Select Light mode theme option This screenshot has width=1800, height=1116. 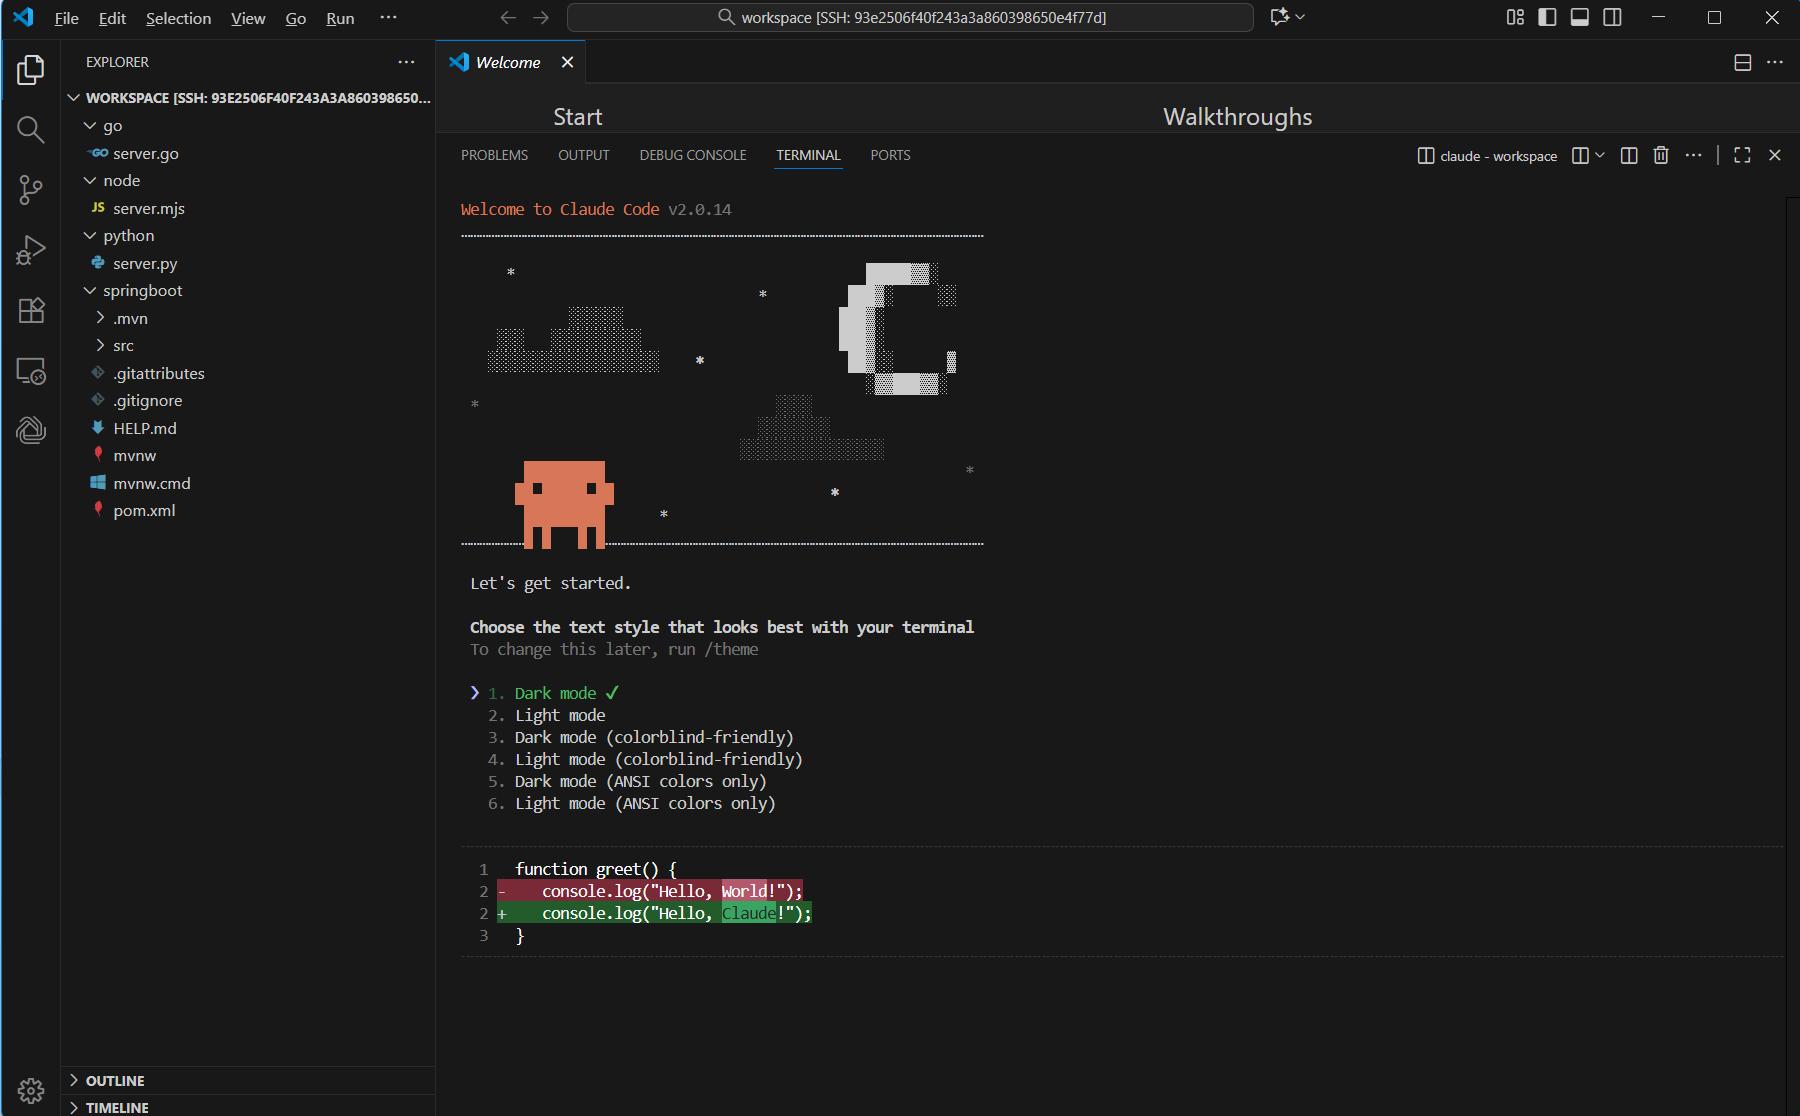[x=559, y=716]
